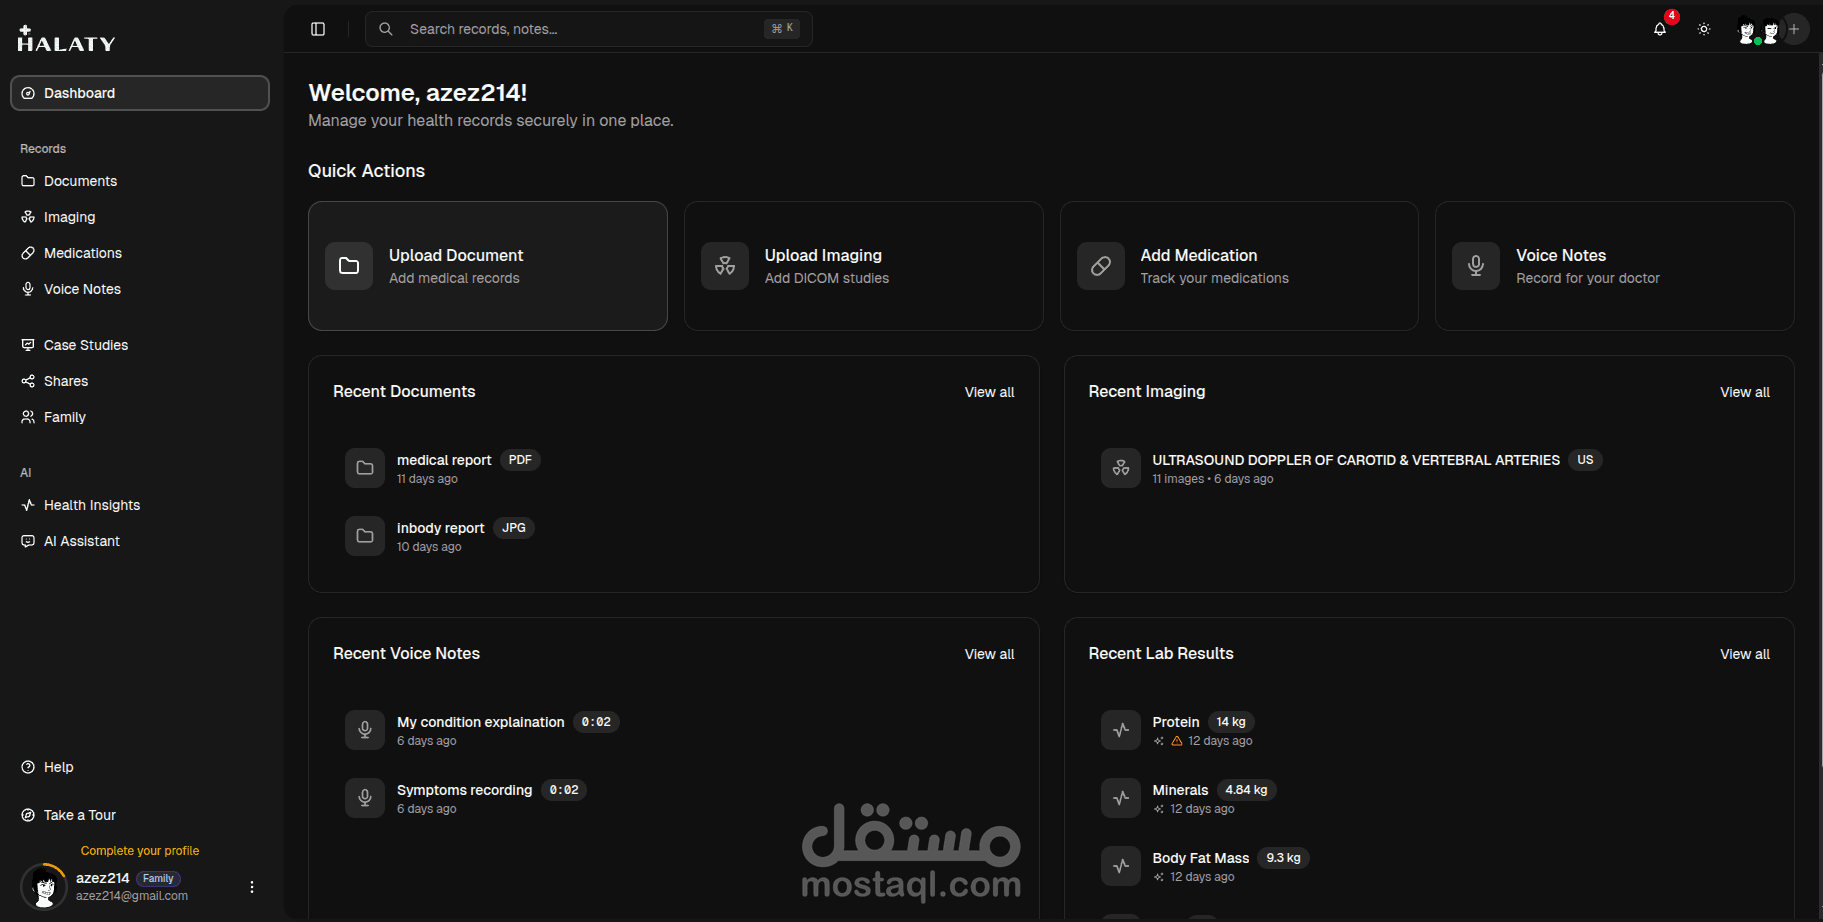Open the notifications bell

(1660, 29)
